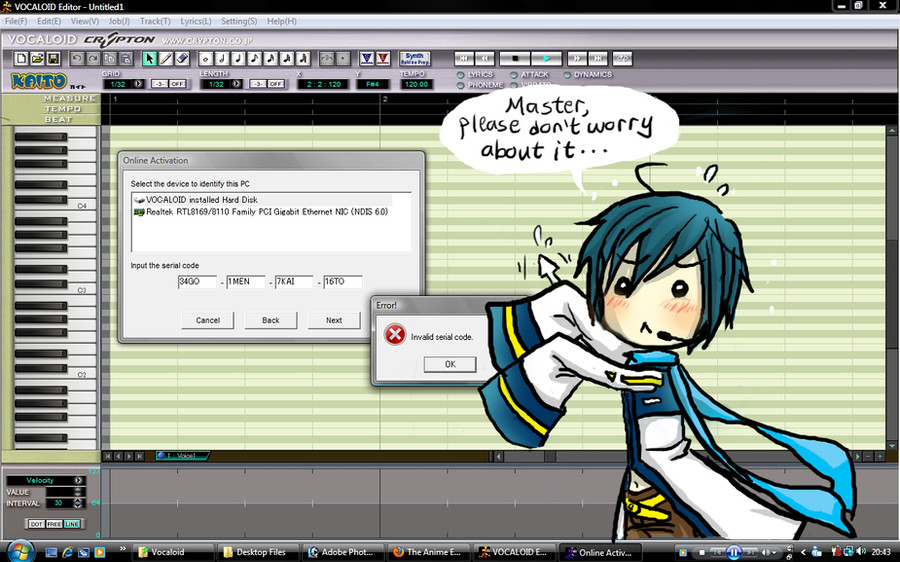Open the Lyrics(L) menu
Image resolution: width=900 pixels, height=562 pixels.
click(x=196, y=21)
